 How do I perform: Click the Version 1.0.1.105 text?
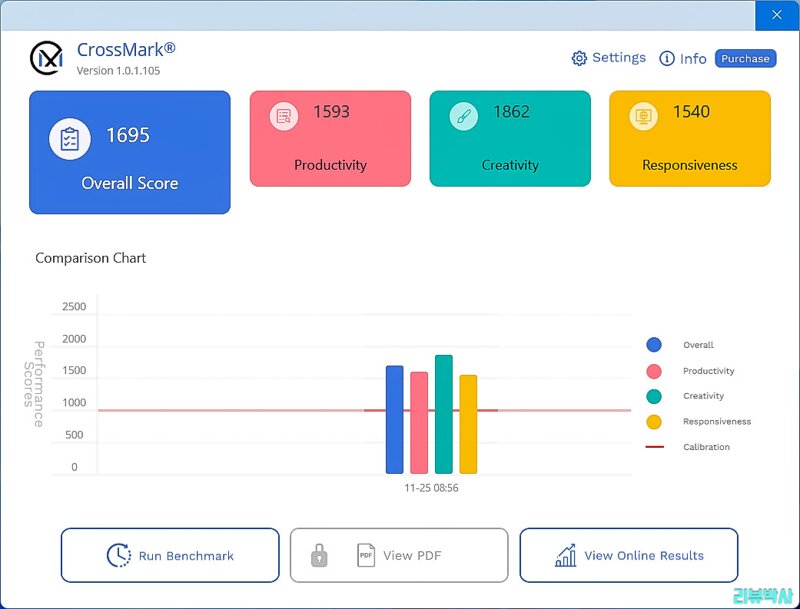(118, 71)
